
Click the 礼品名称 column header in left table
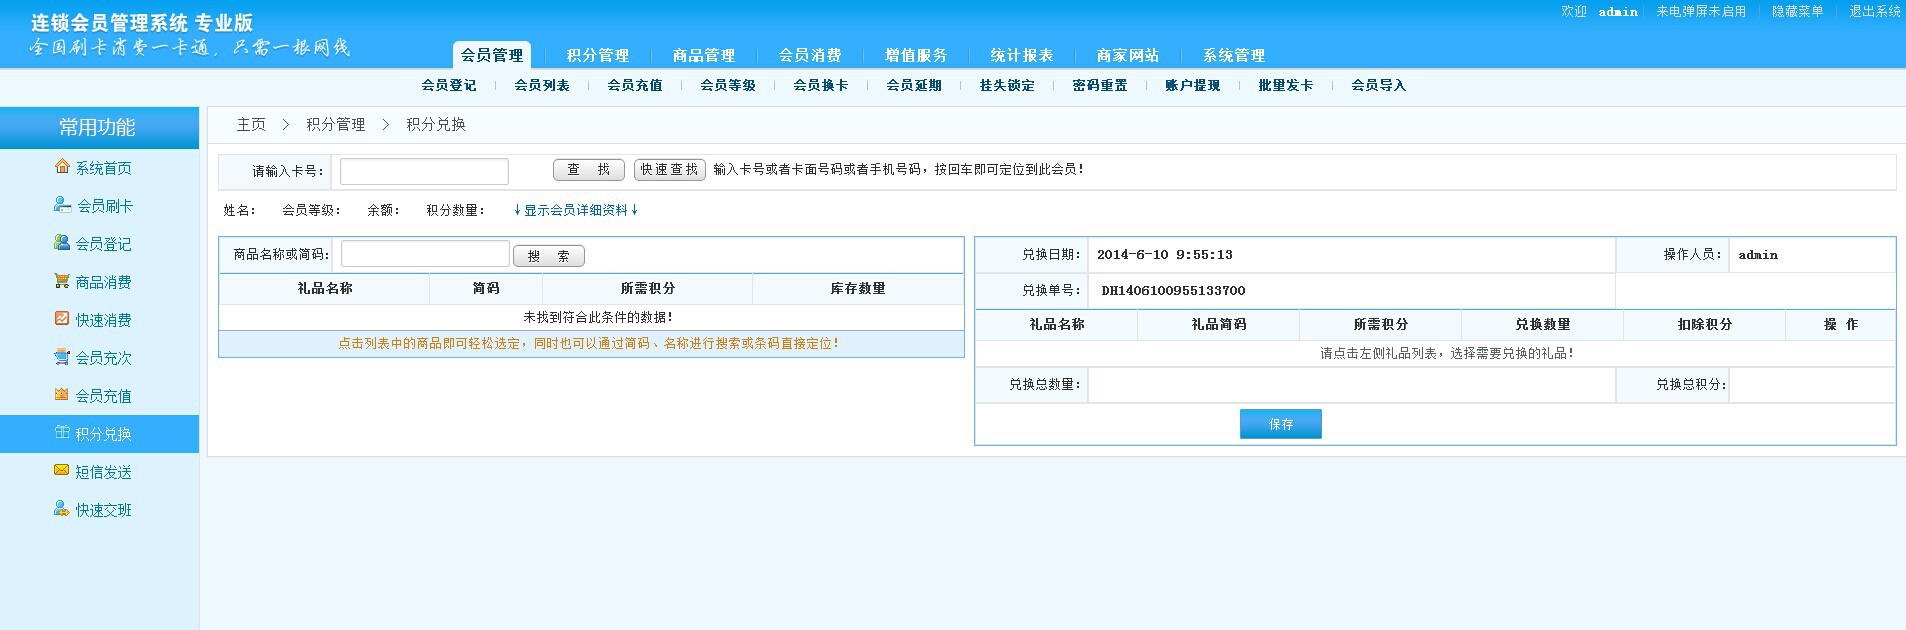(325, 288)
